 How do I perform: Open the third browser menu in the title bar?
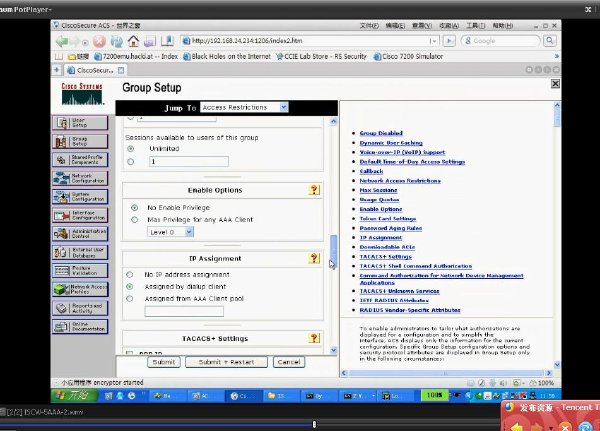pos(422,26)
